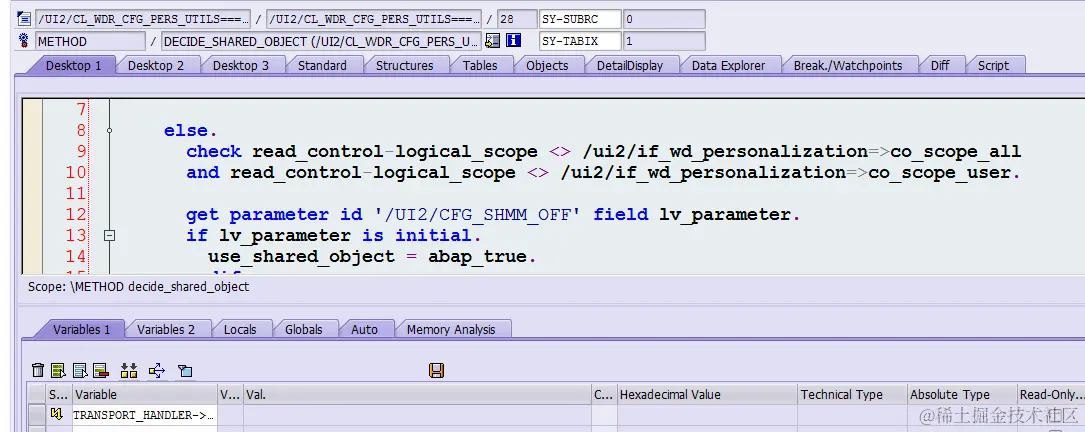Click the SY-TABIX value field showing 1

click(x=664, y=42)
